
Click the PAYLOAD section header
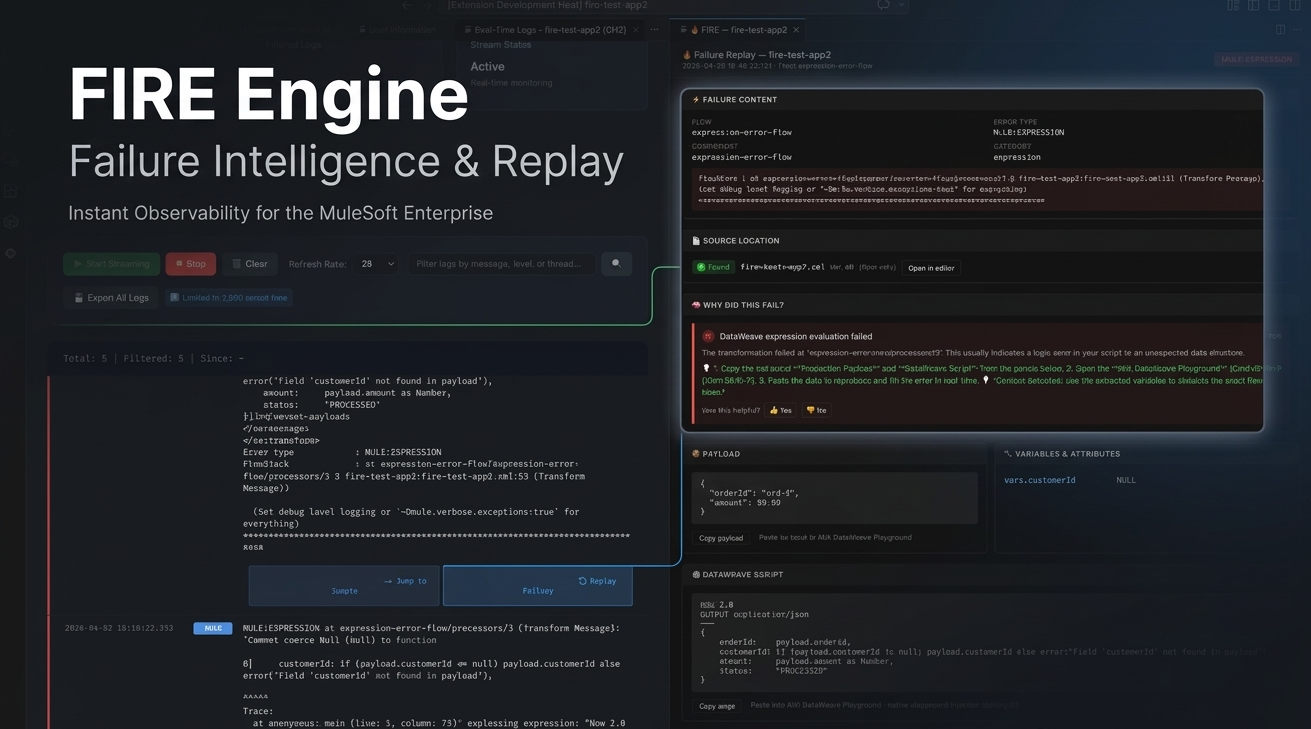coord(716,454)
